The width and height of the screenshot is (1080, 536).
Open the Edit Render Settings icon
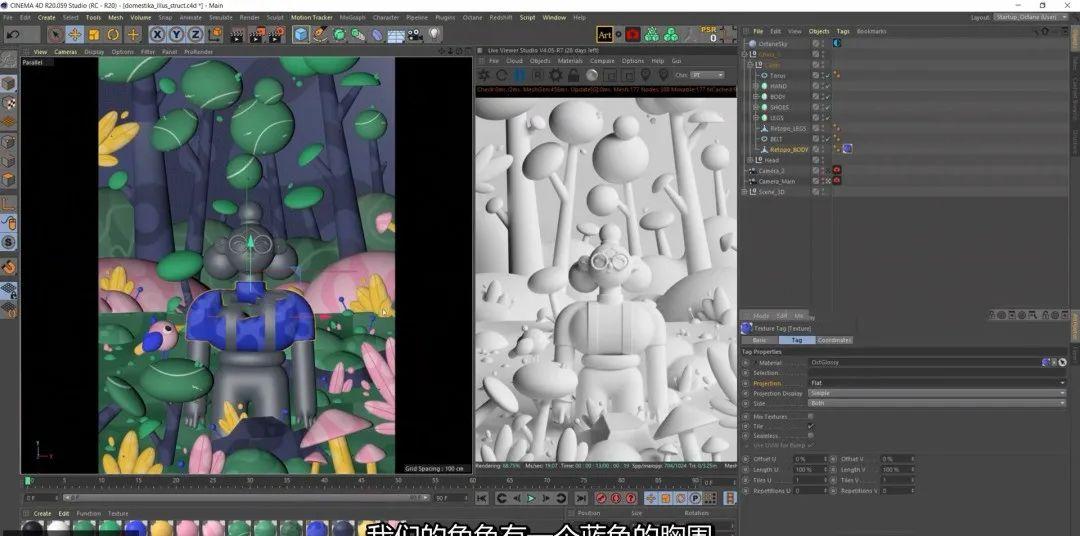277,34
